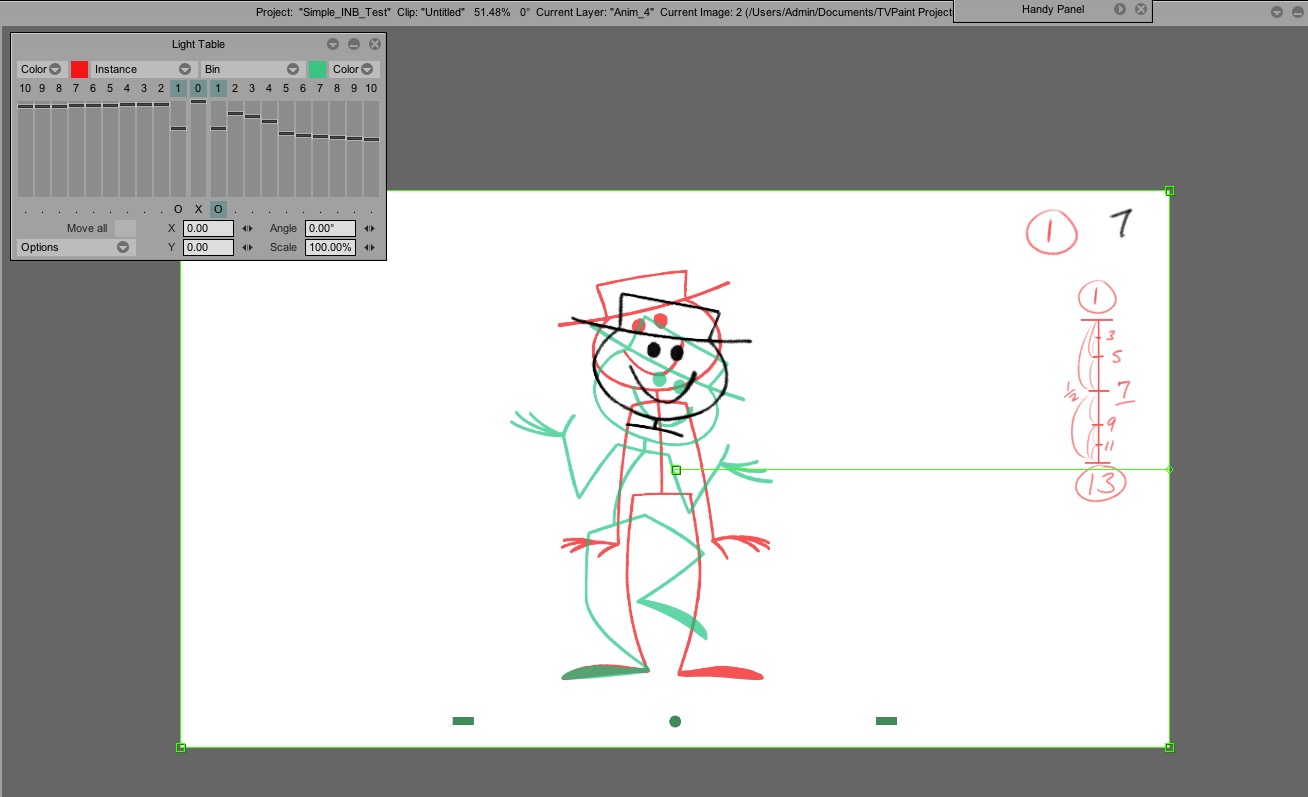
Task: Enable next-frame 3 on the green side
Action: point(252,88)
